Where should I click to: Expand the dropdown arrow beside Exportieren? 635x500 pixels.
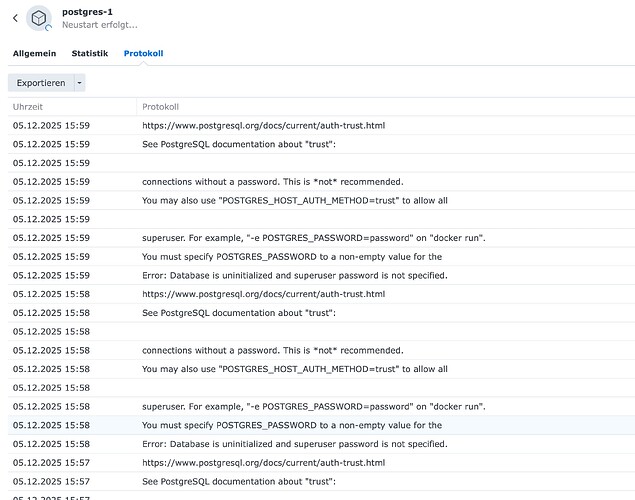click(x=80, y=83)
